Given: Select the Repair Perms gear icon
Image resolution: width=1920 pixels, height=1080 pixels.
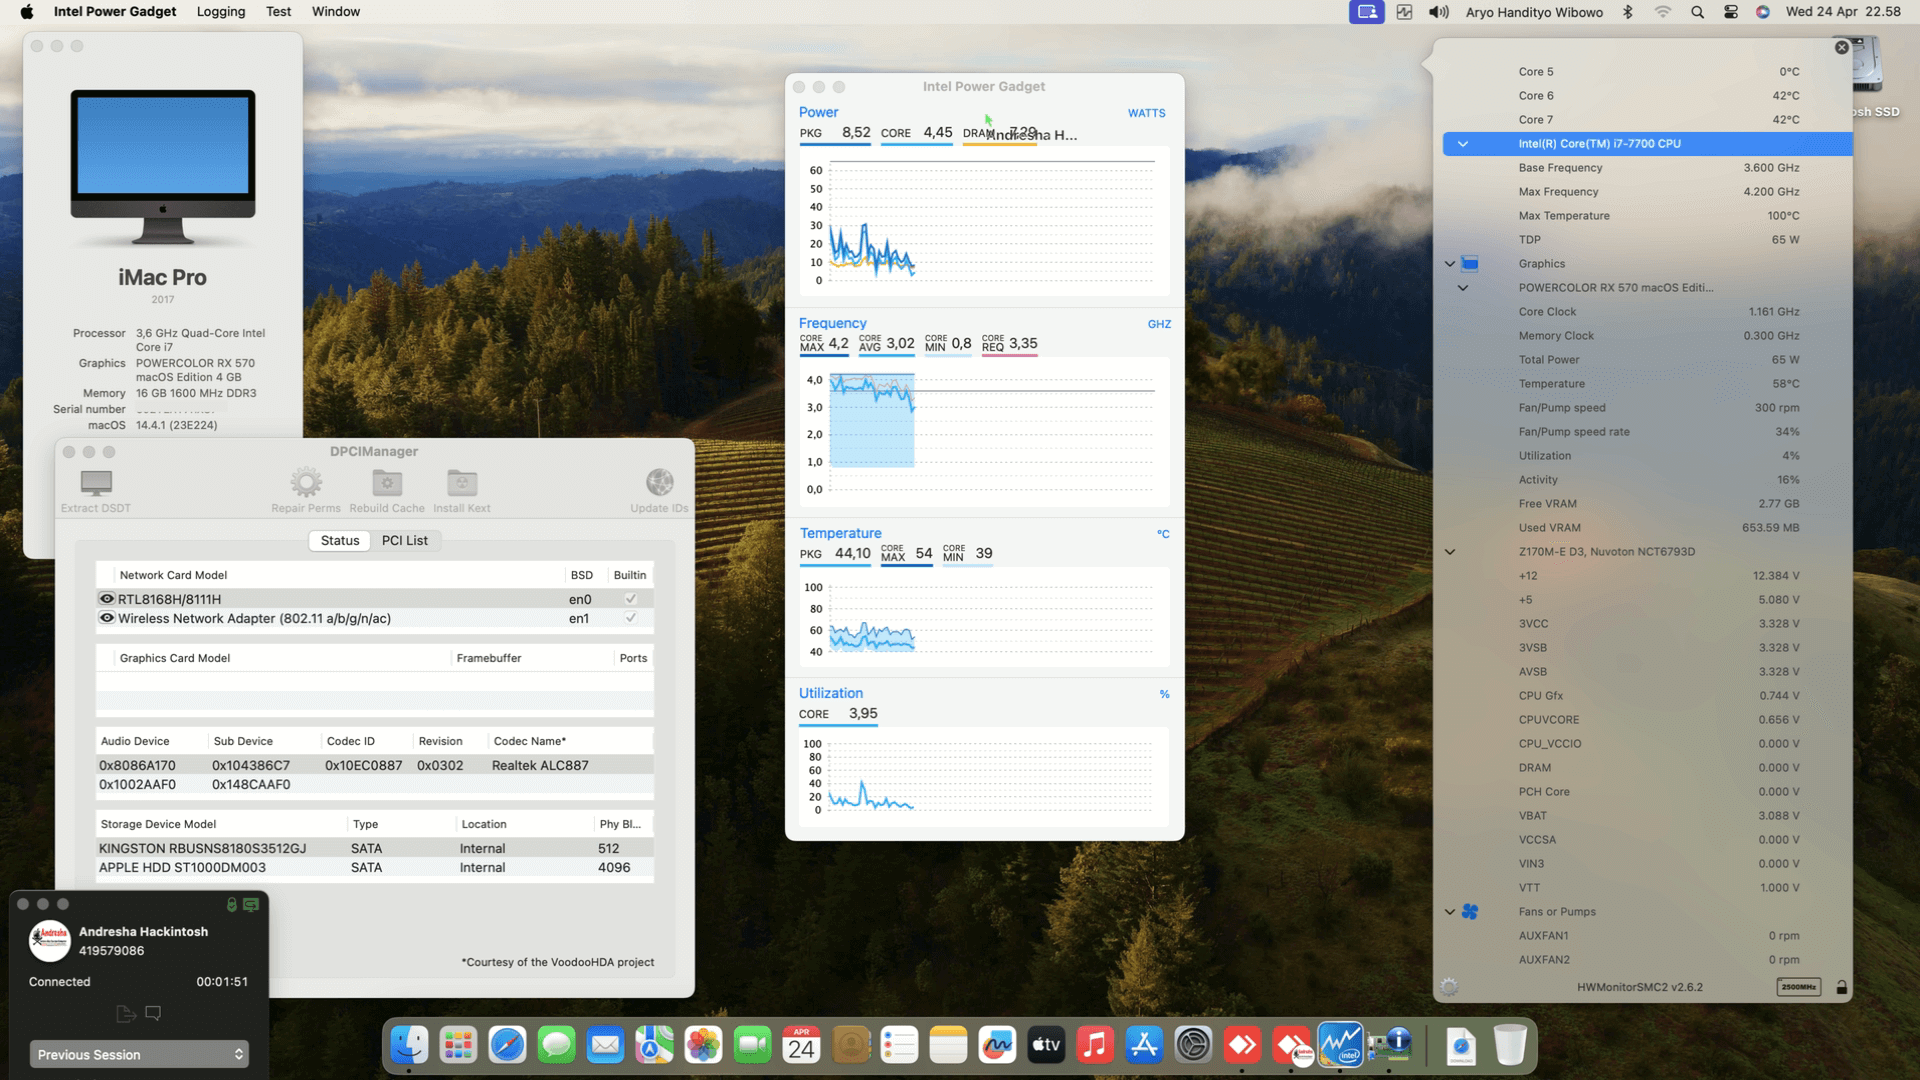Looking at the screenshot, I should point(306,483).
